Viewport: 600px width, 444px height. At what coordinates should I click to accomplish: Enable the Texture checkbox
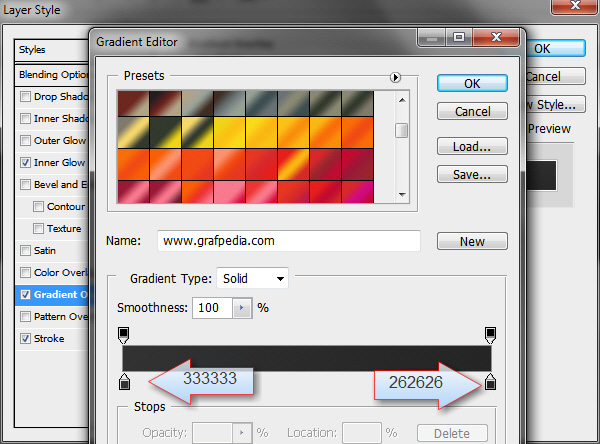pos(38,229)
